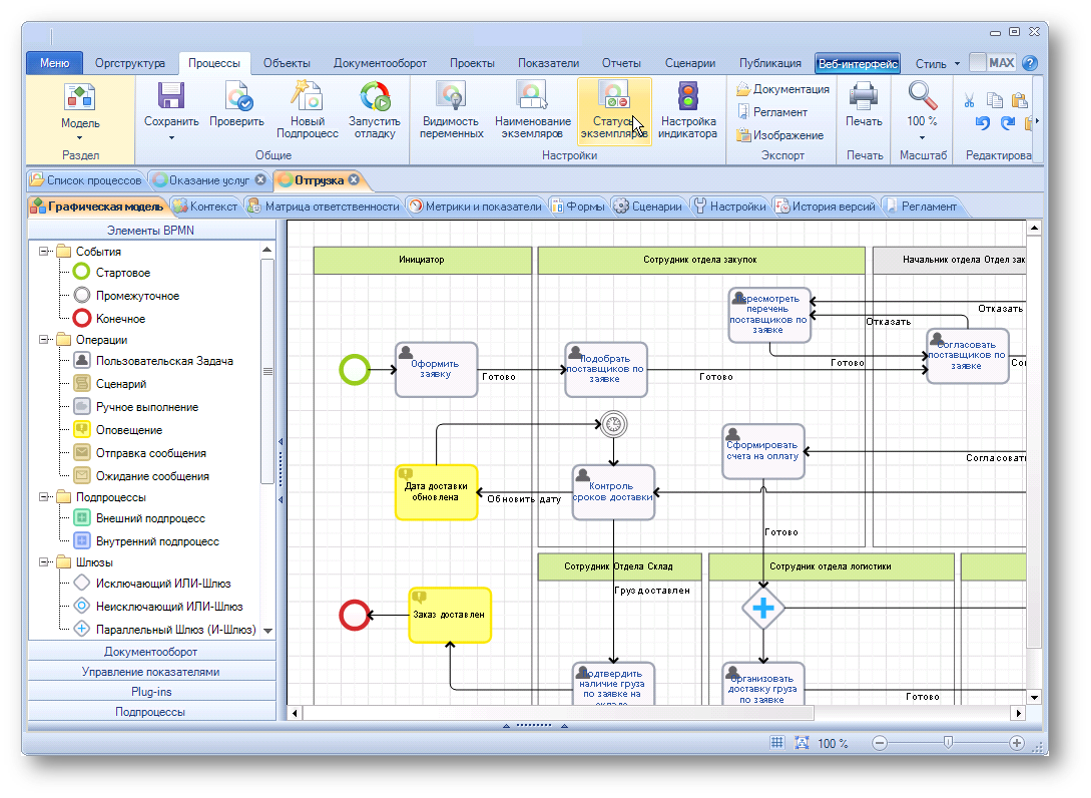Start Запустить отладку debugging

374,110
